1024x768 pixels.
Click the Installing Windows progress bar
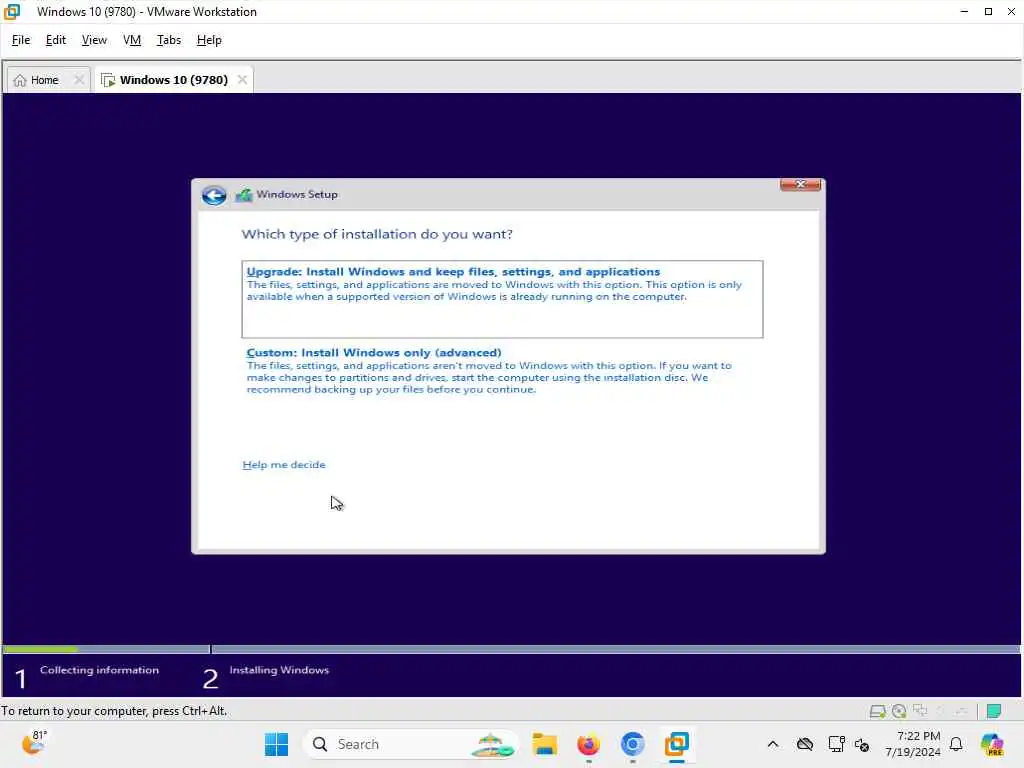click(615, 649)
